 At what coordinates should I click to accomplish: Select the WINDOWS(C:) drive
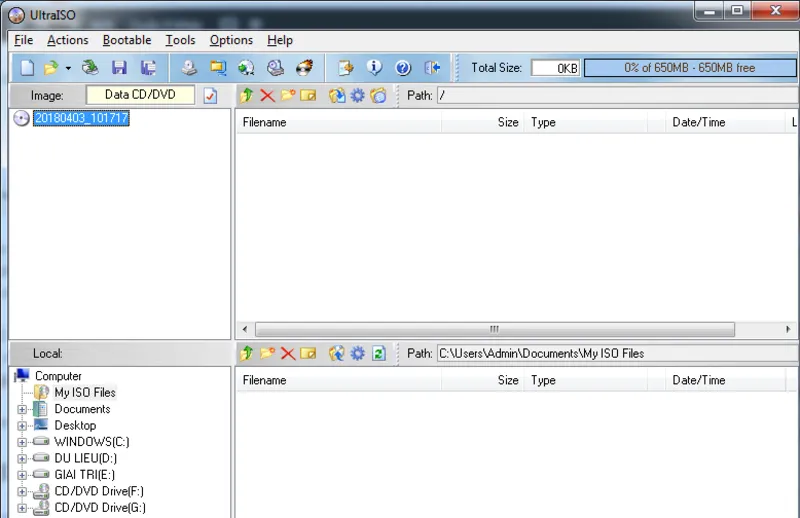point(92,442)
